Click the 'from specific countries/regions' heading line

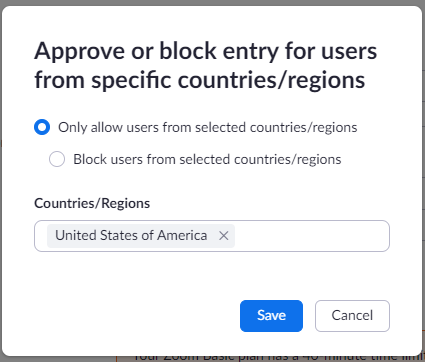[x=200, y=80]
